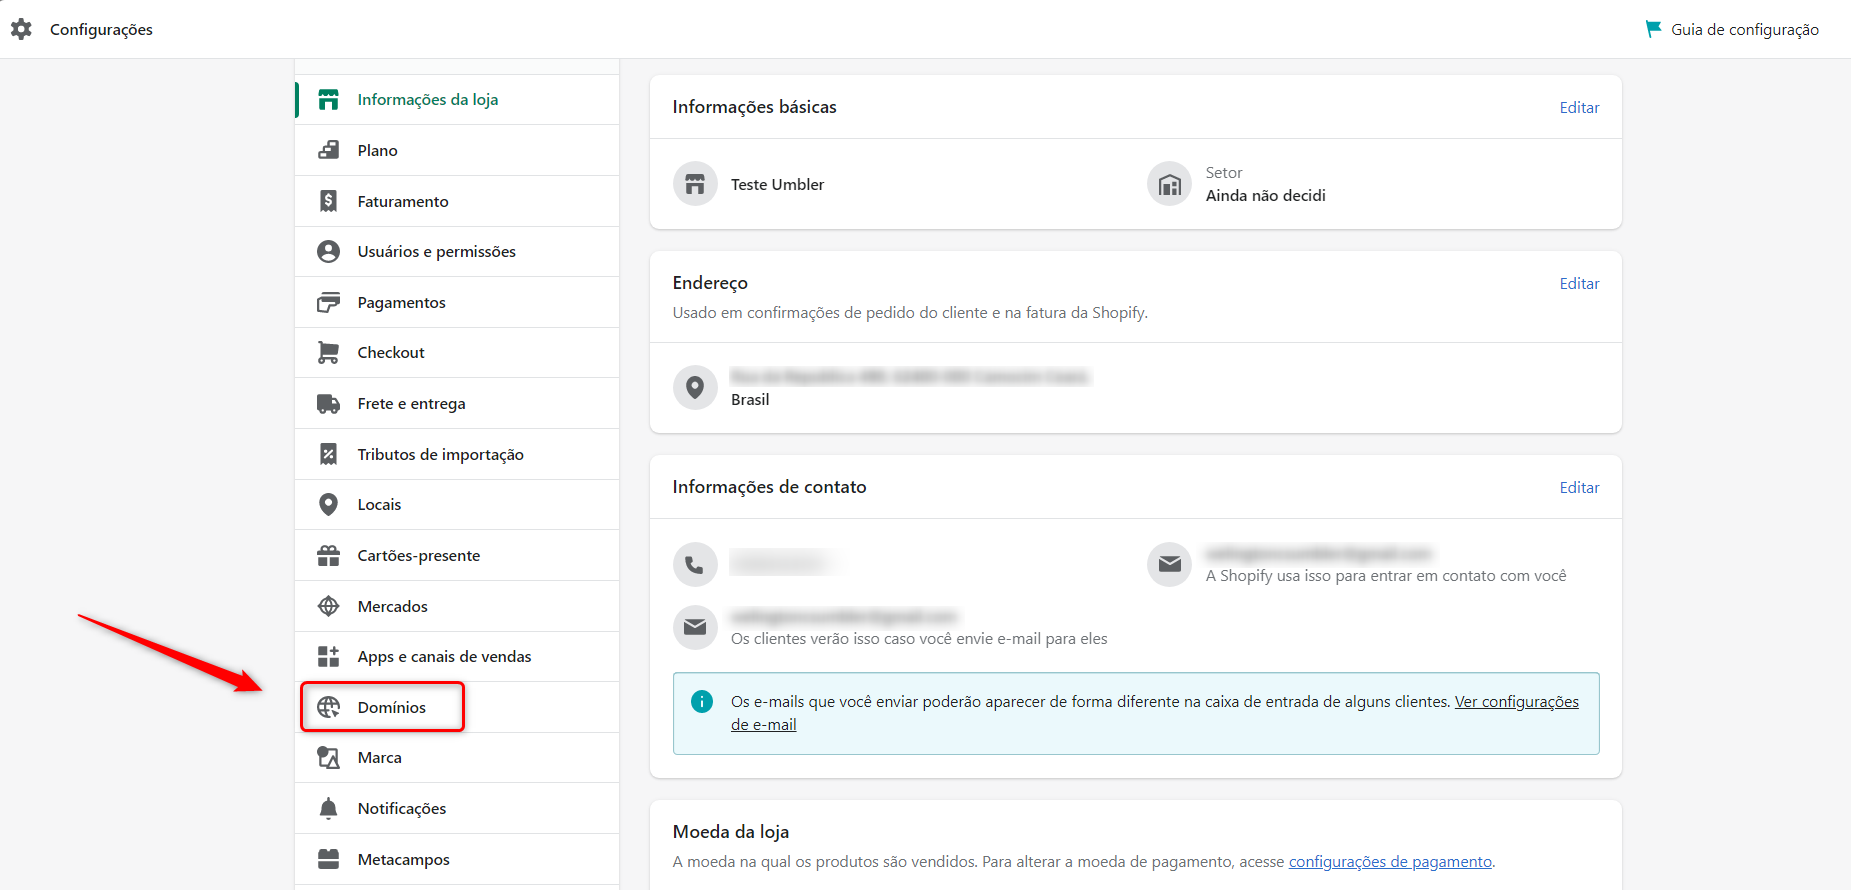This screenshot has height=890, width=1851.
Task: Go to the Locais settings page
Action: click(379, 505)
